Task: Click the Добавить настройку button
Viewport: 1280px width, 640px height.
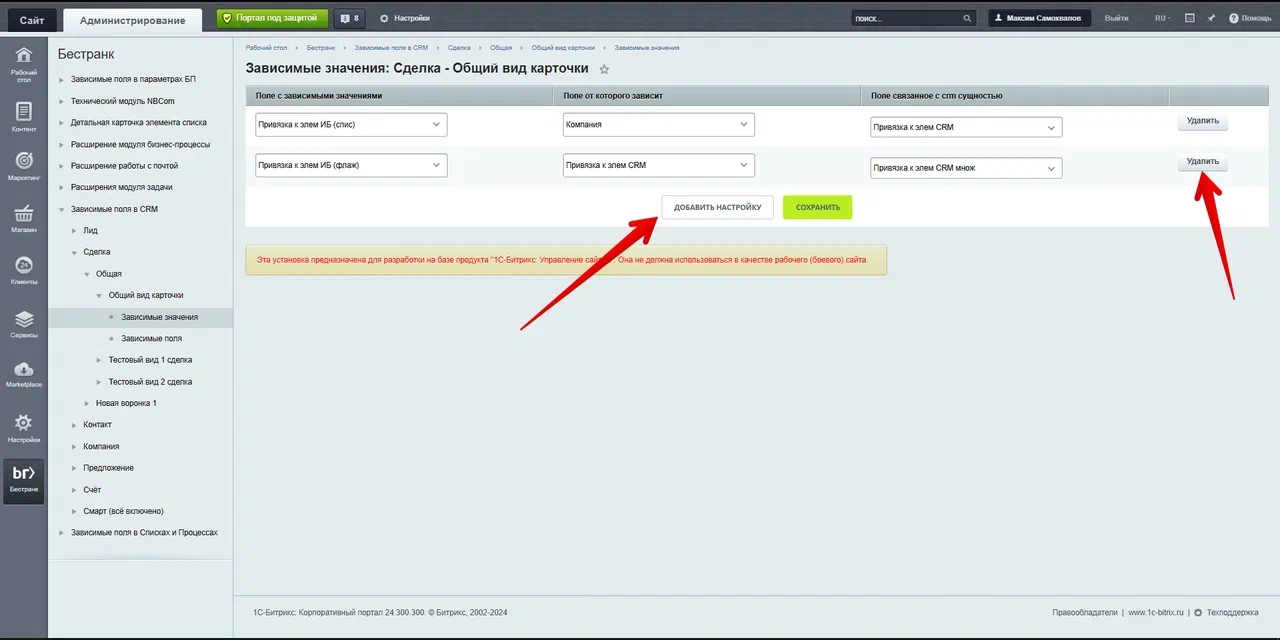Action: pos(717,207)
